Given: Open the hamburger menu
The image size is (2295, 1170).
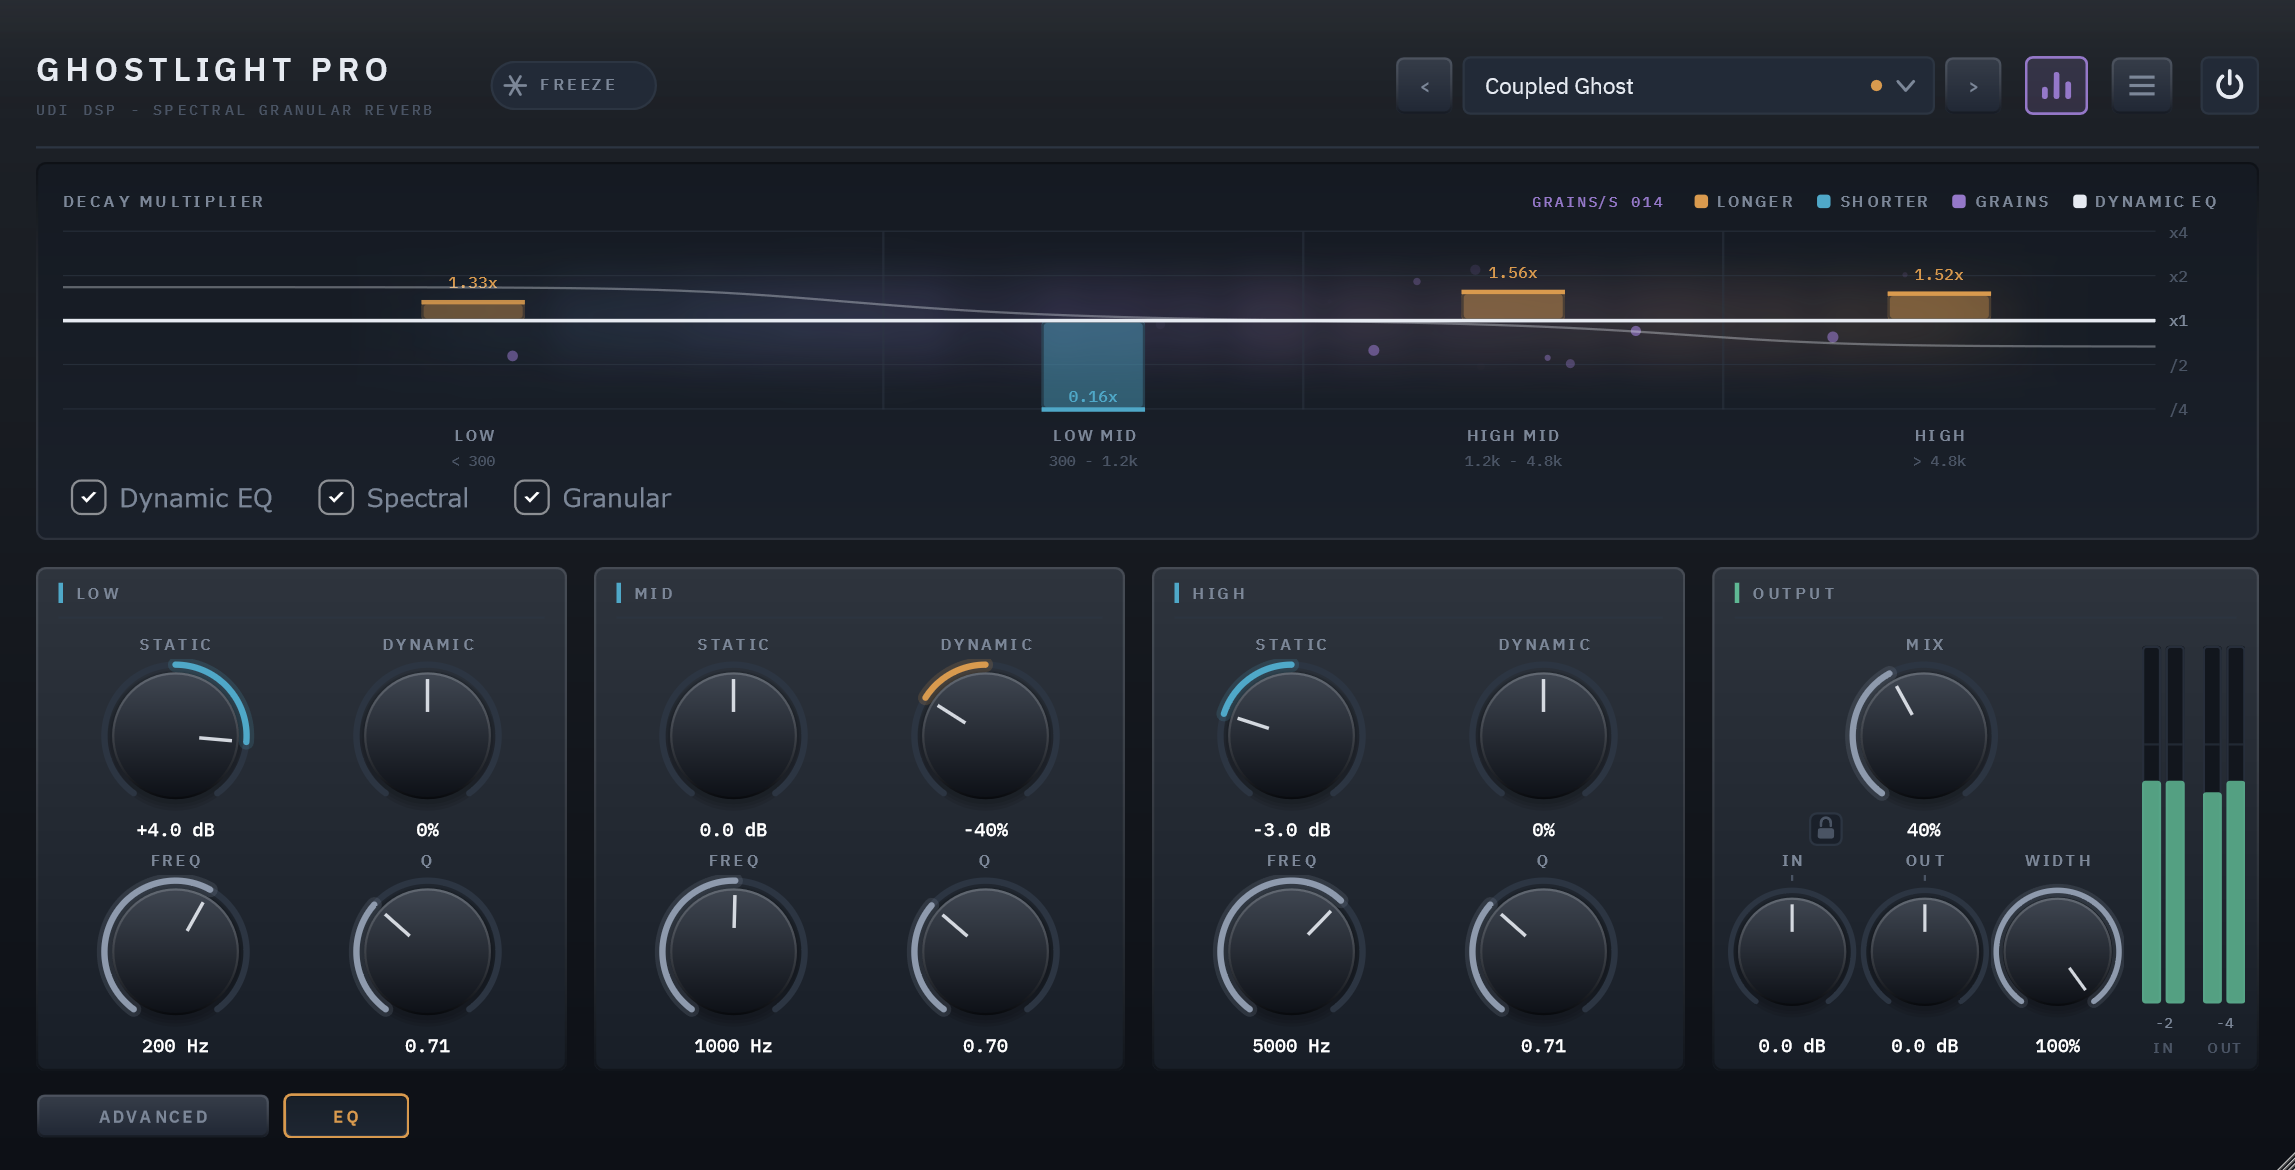Looking at the screenshot, I should pyautogui.click(x=2141, y=86).
